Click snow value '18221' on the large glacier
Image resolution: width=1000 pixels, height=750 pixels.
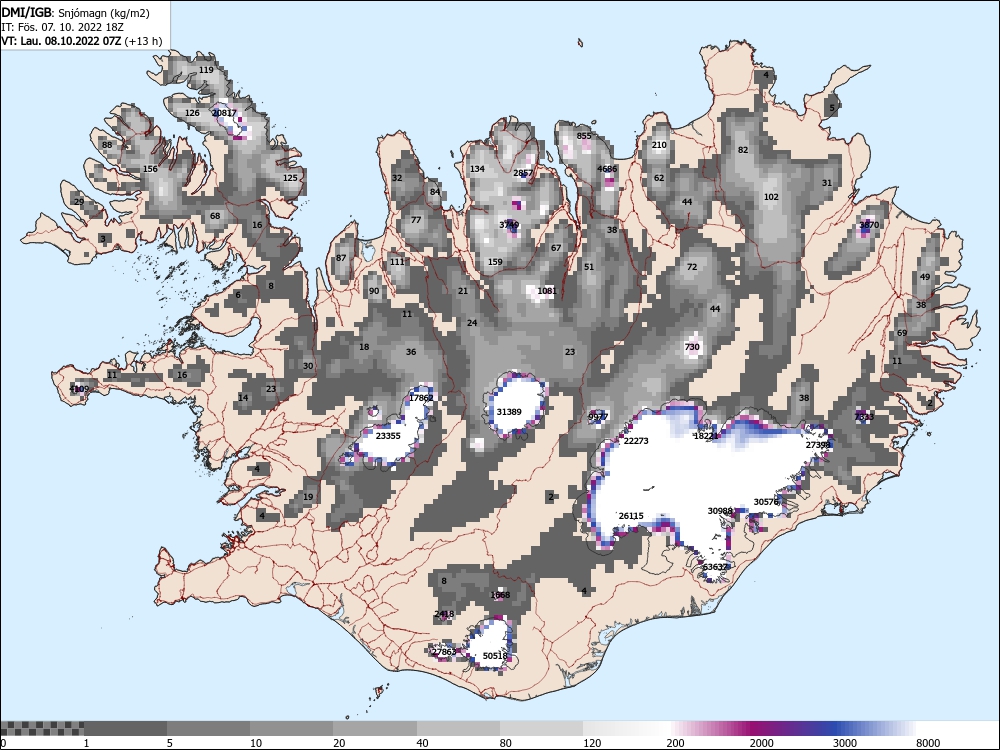click(x=706, y=436)
